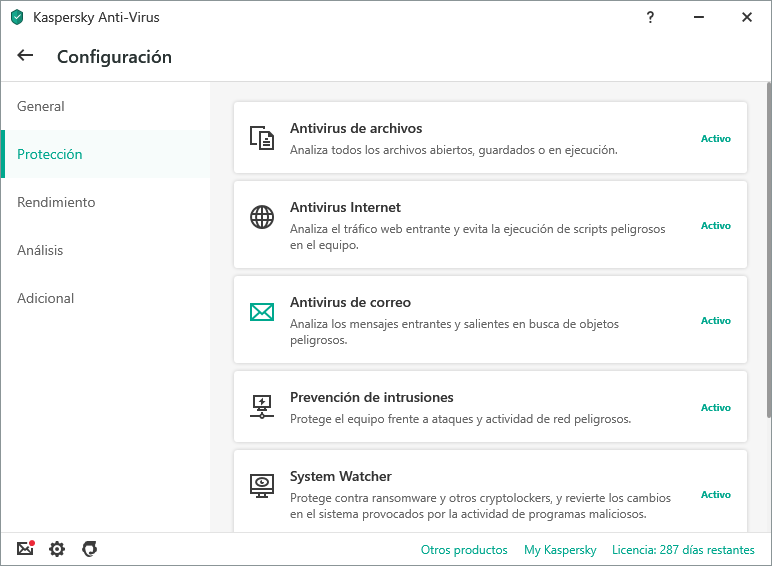Follow the My Kaspersky link

tap(560, 550)
